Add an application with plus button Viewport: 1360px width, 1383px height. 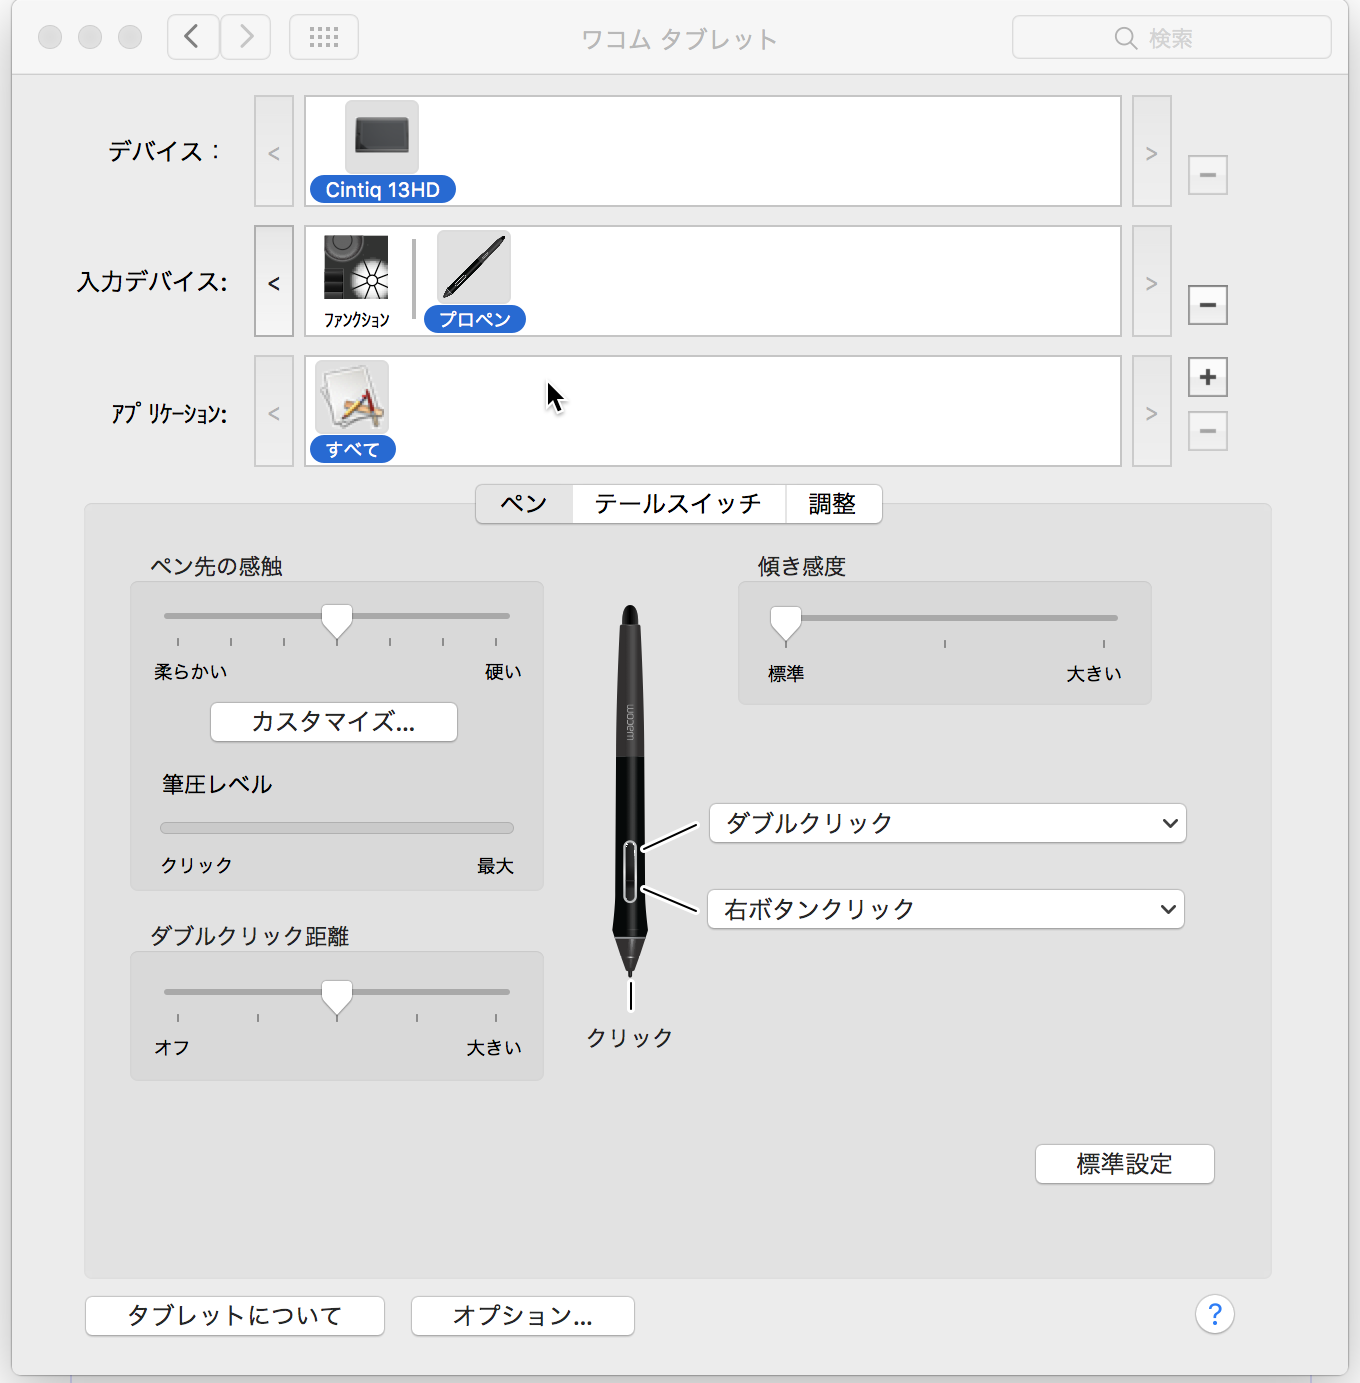(x=1208, y=377)
